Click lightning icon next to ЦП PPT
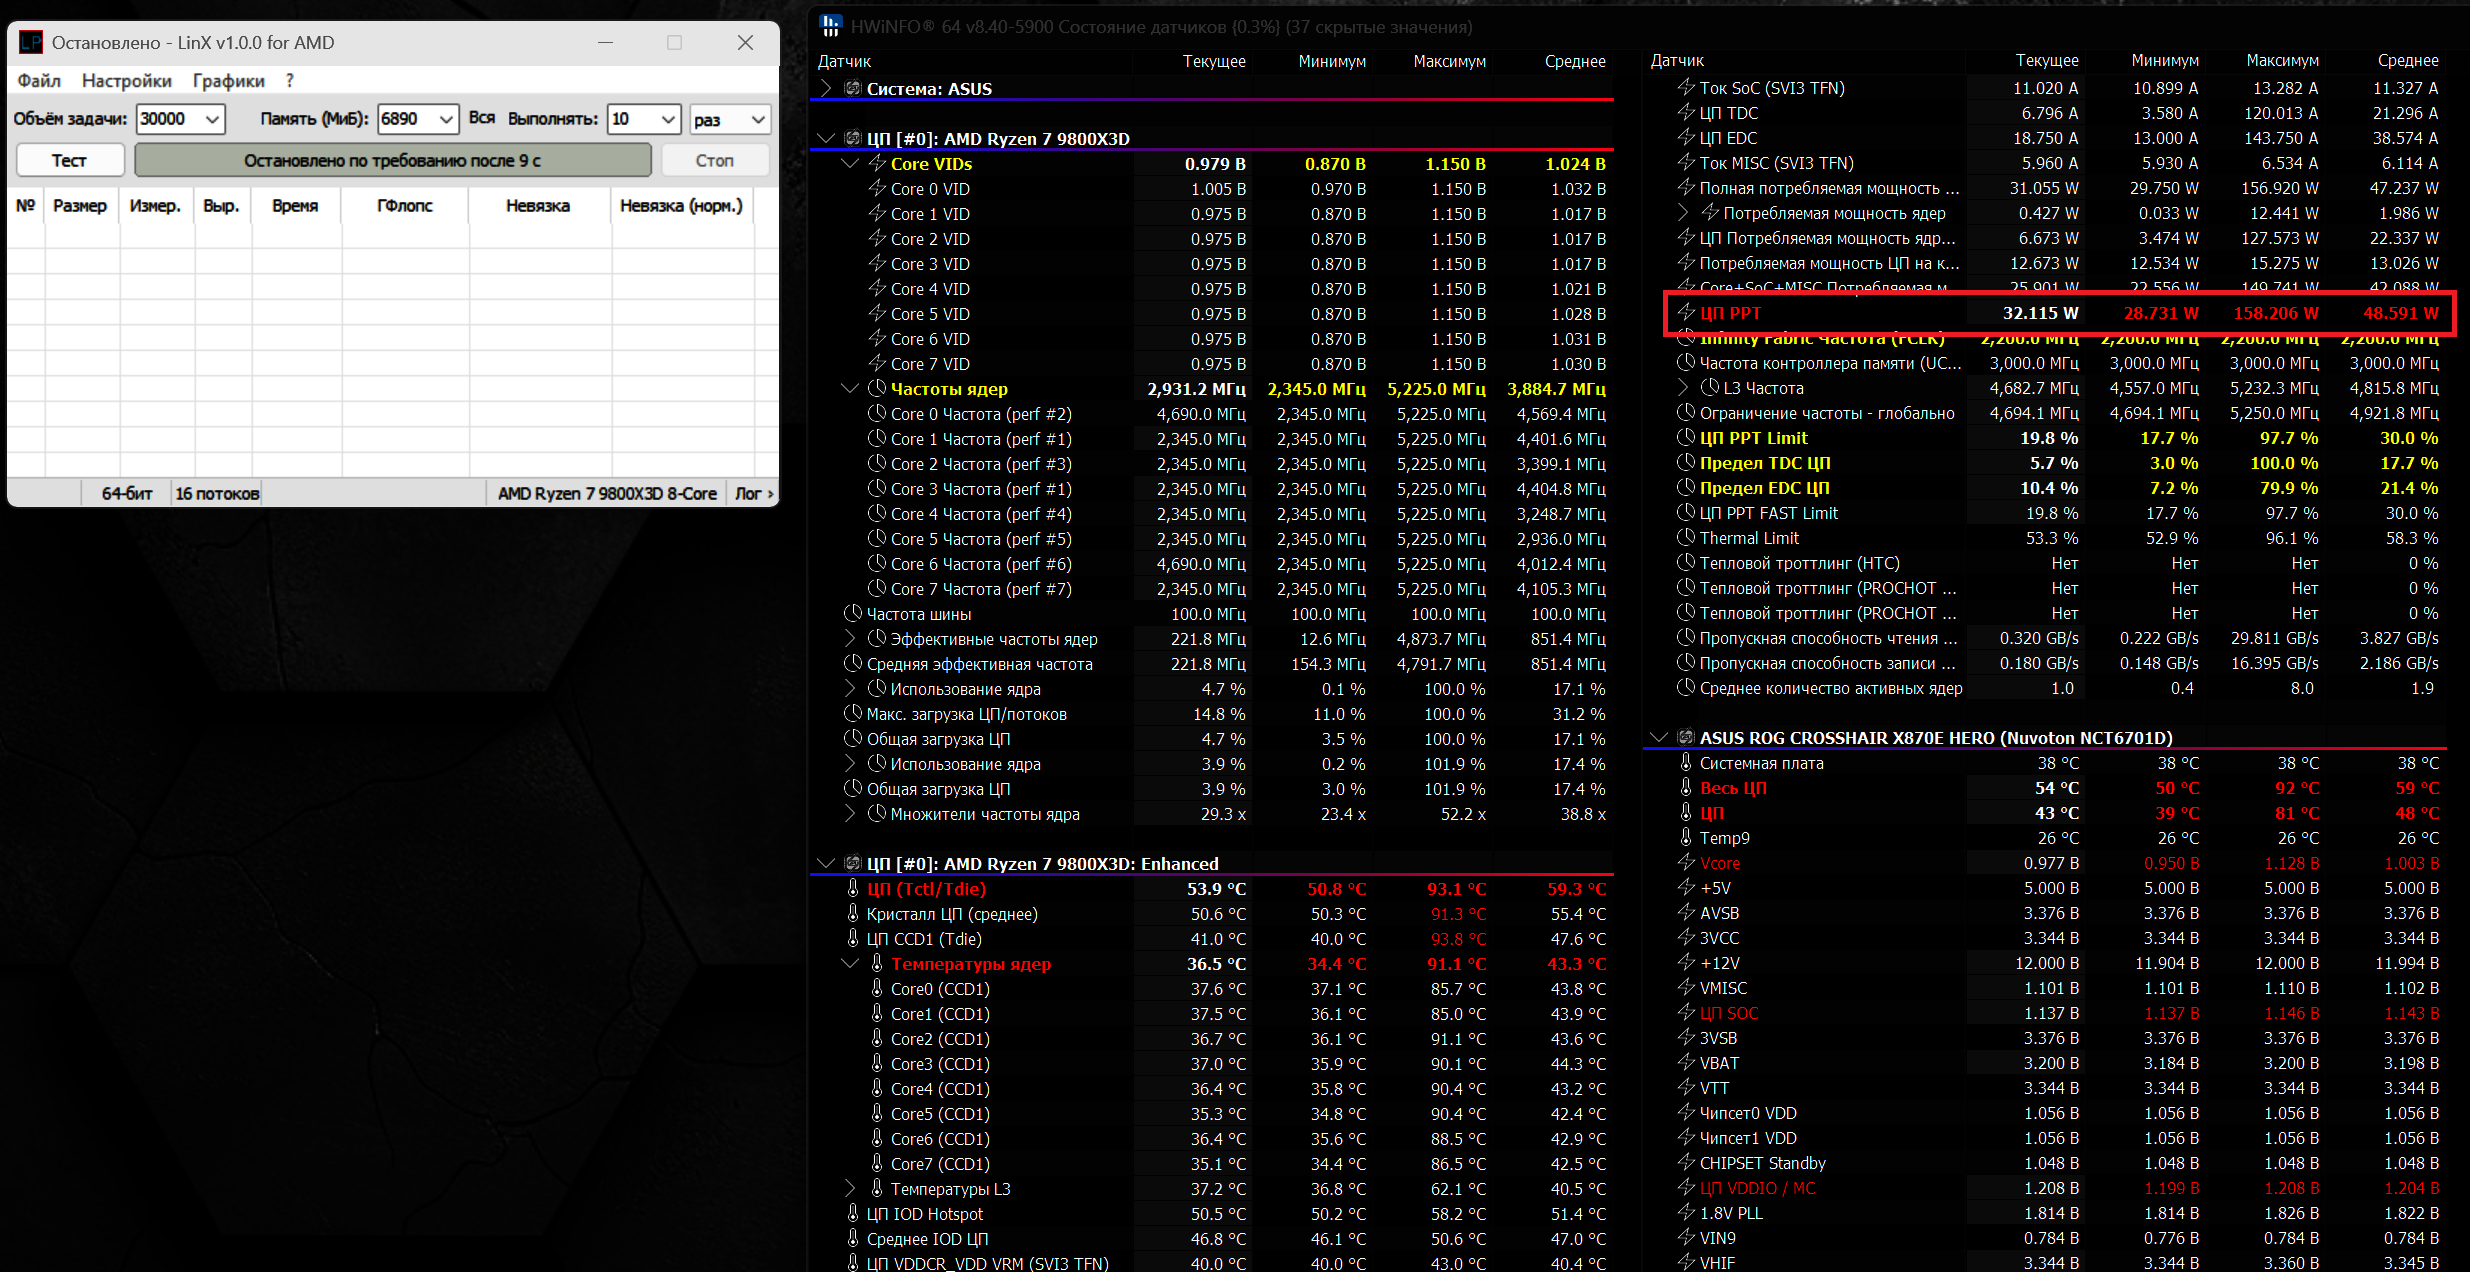 (x=1686, y=312)
